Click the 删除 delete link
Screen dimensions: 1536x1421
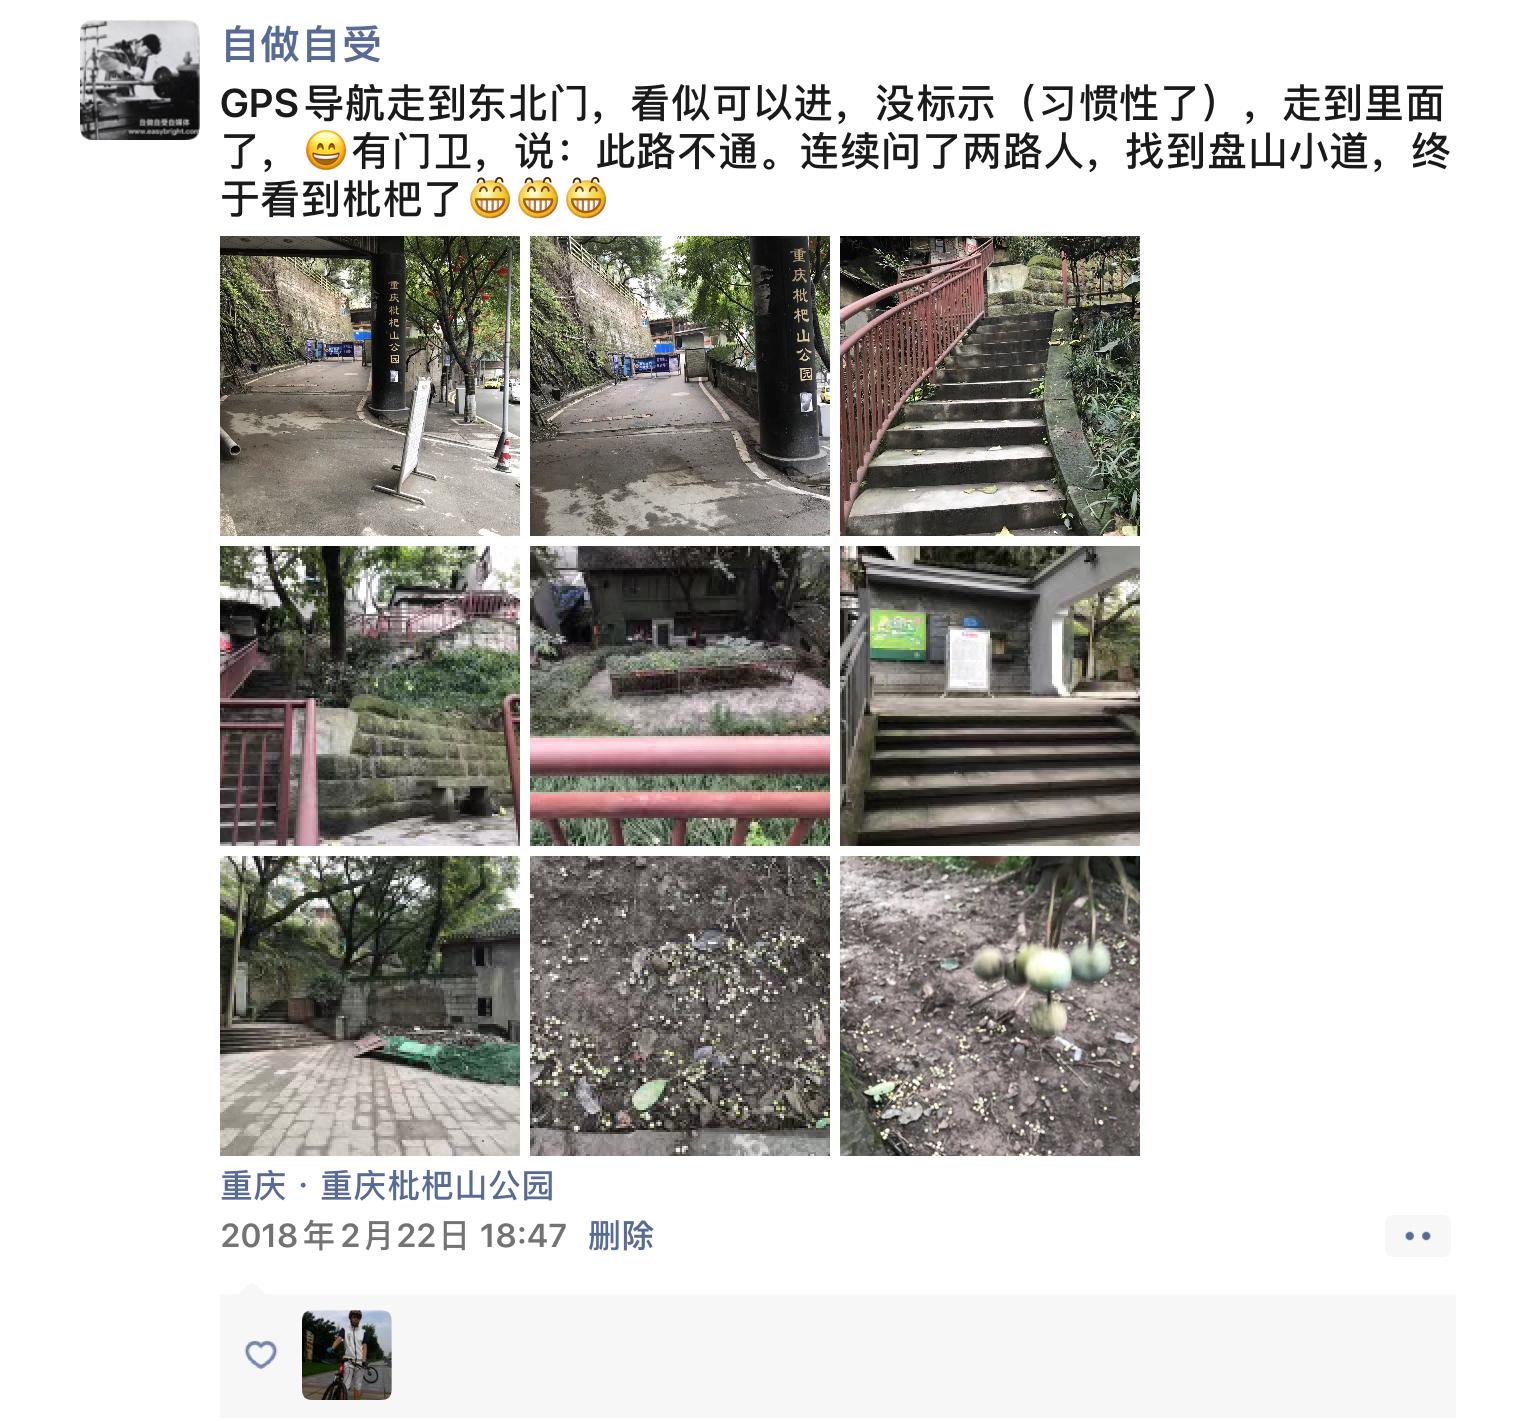[x=620, y=1235]
